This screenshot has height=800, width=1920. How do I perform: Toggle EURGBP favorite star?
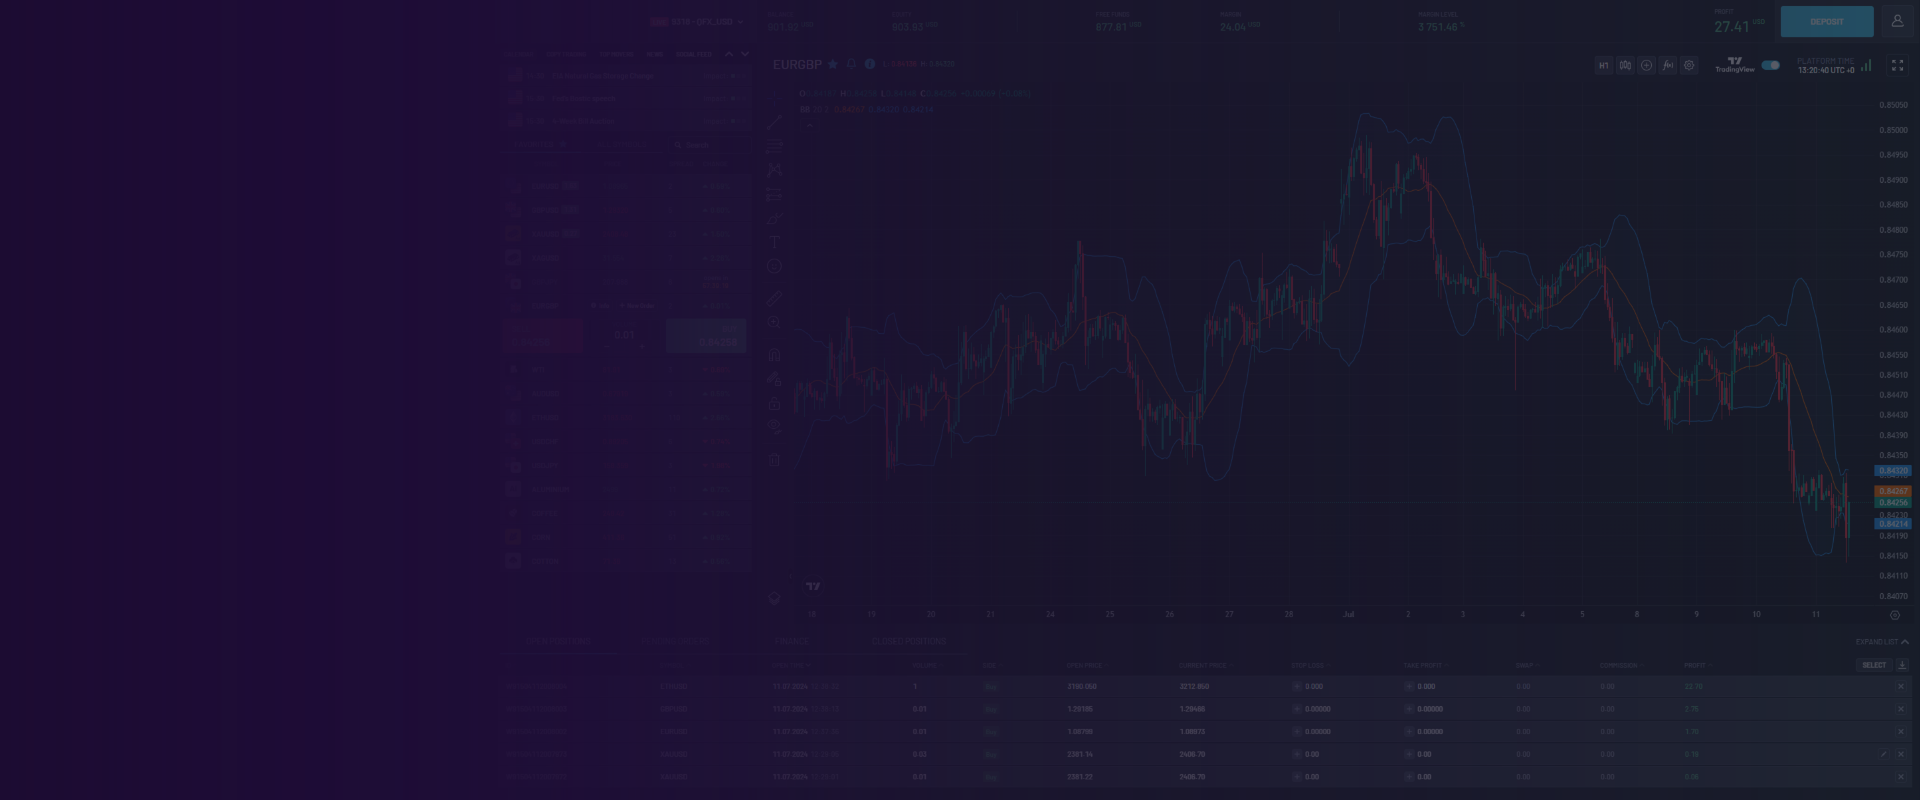[x=832, y=64]
